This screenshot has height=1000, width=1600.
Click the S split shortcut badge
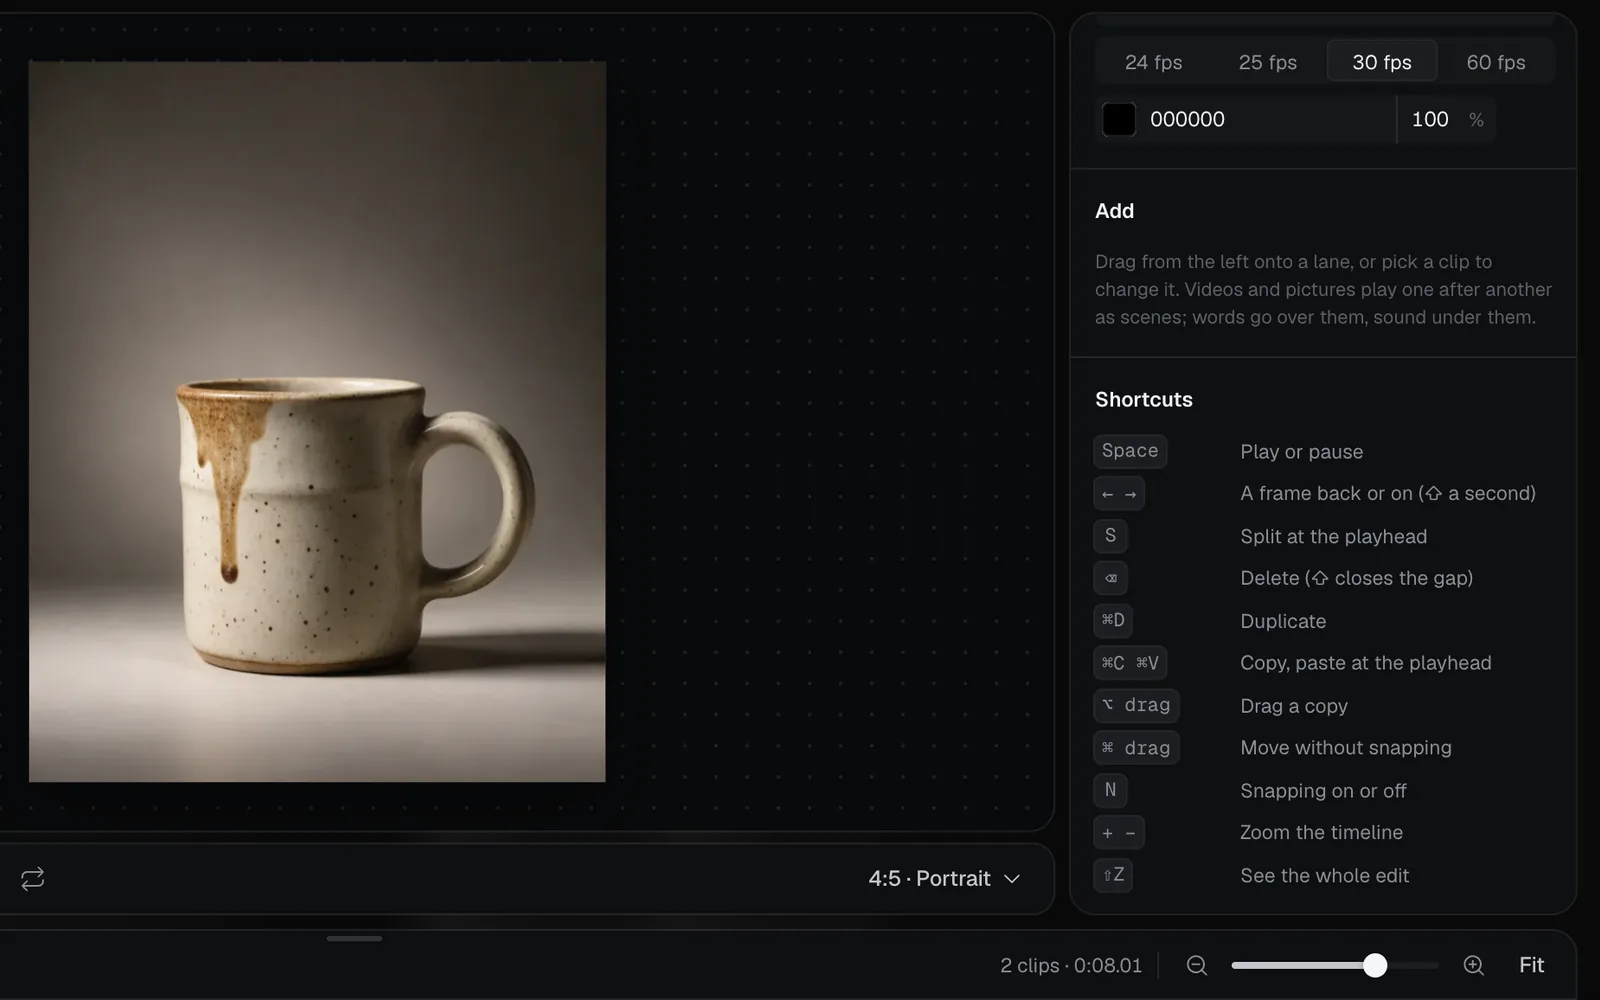coord(1110,536)
